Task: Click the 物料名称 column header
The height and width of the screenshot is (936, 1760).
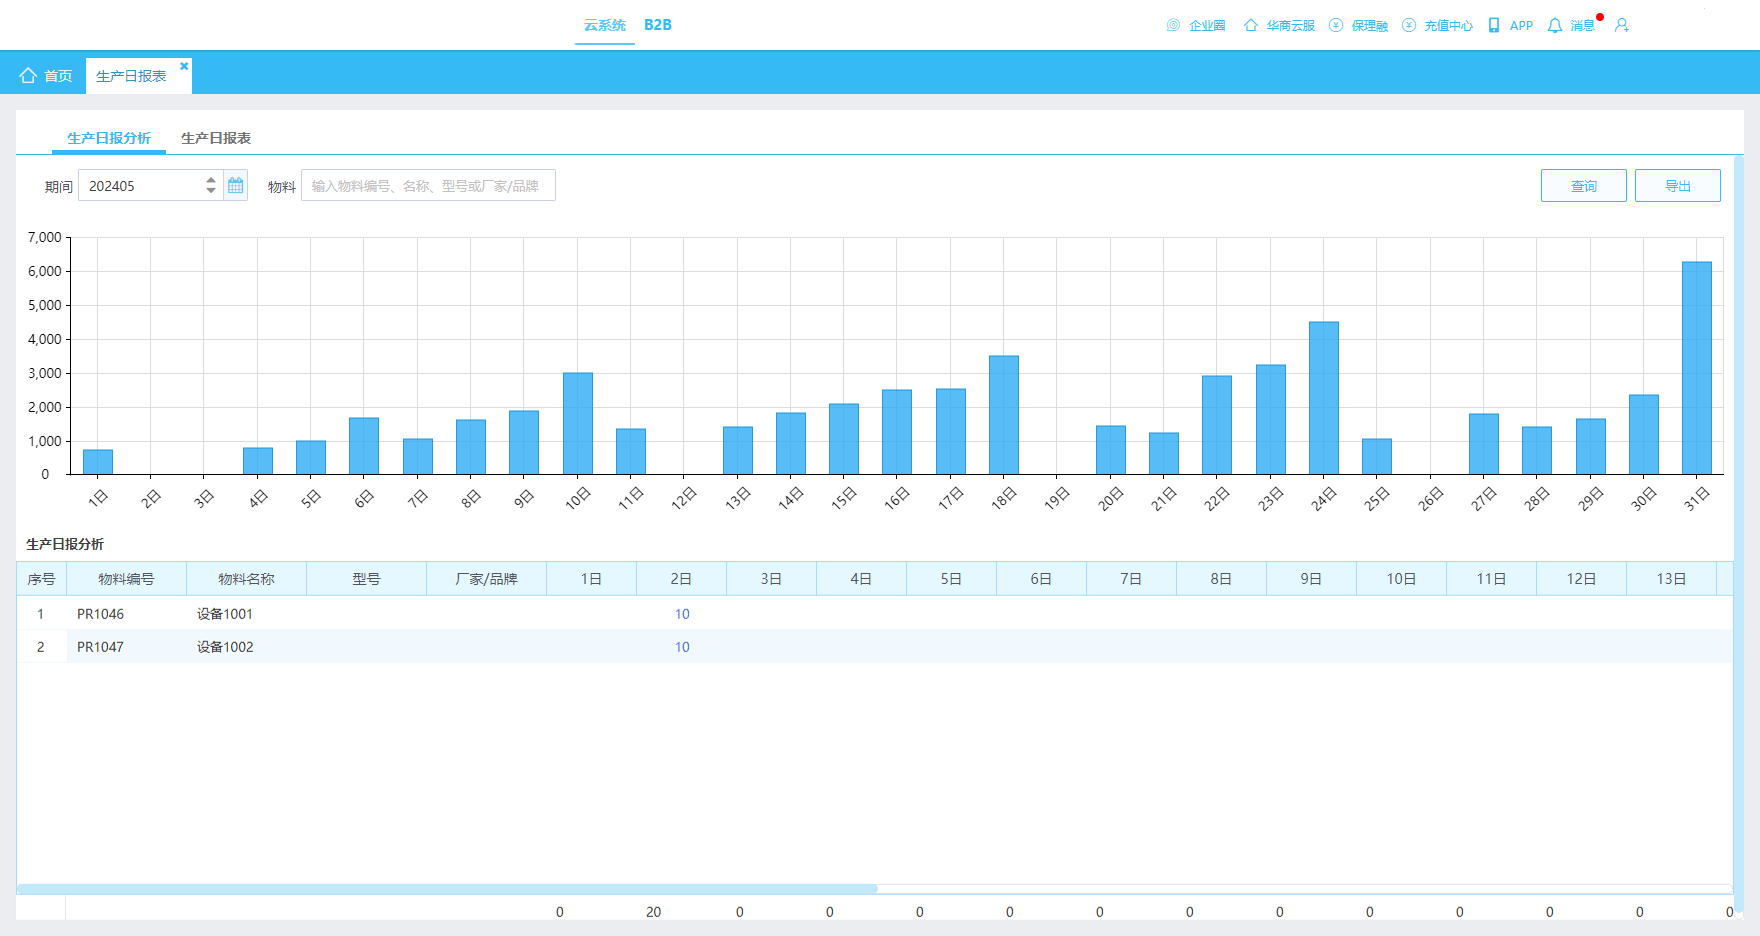Action: coord(246,579)
